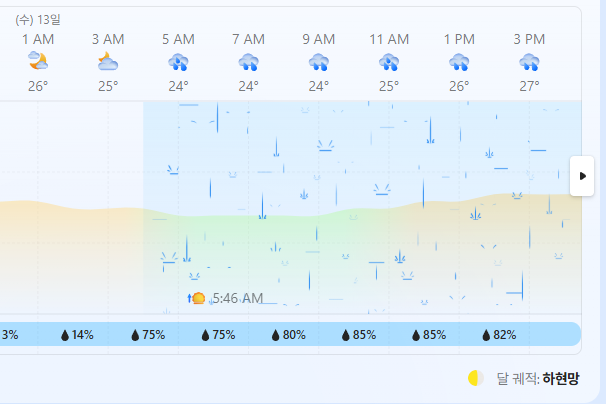Select the 80% precipitation chance entry
The height and width of the screenshot is (404, 606).
[289, 335]
